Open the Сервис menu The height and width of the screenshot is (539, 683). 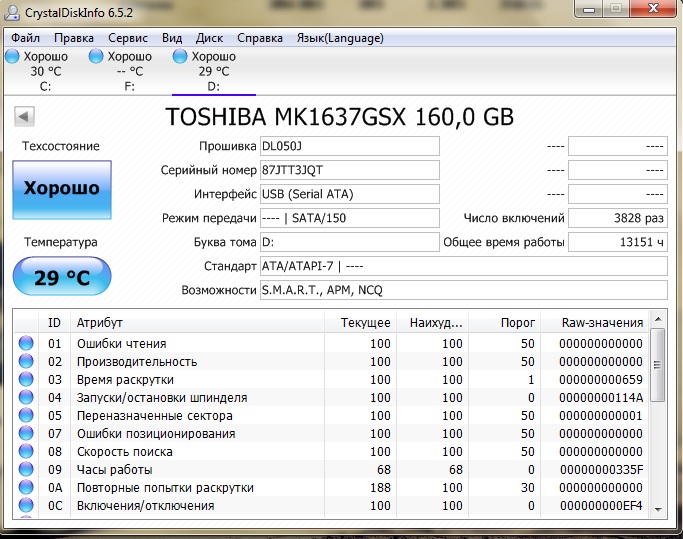[x=127, y=38]
